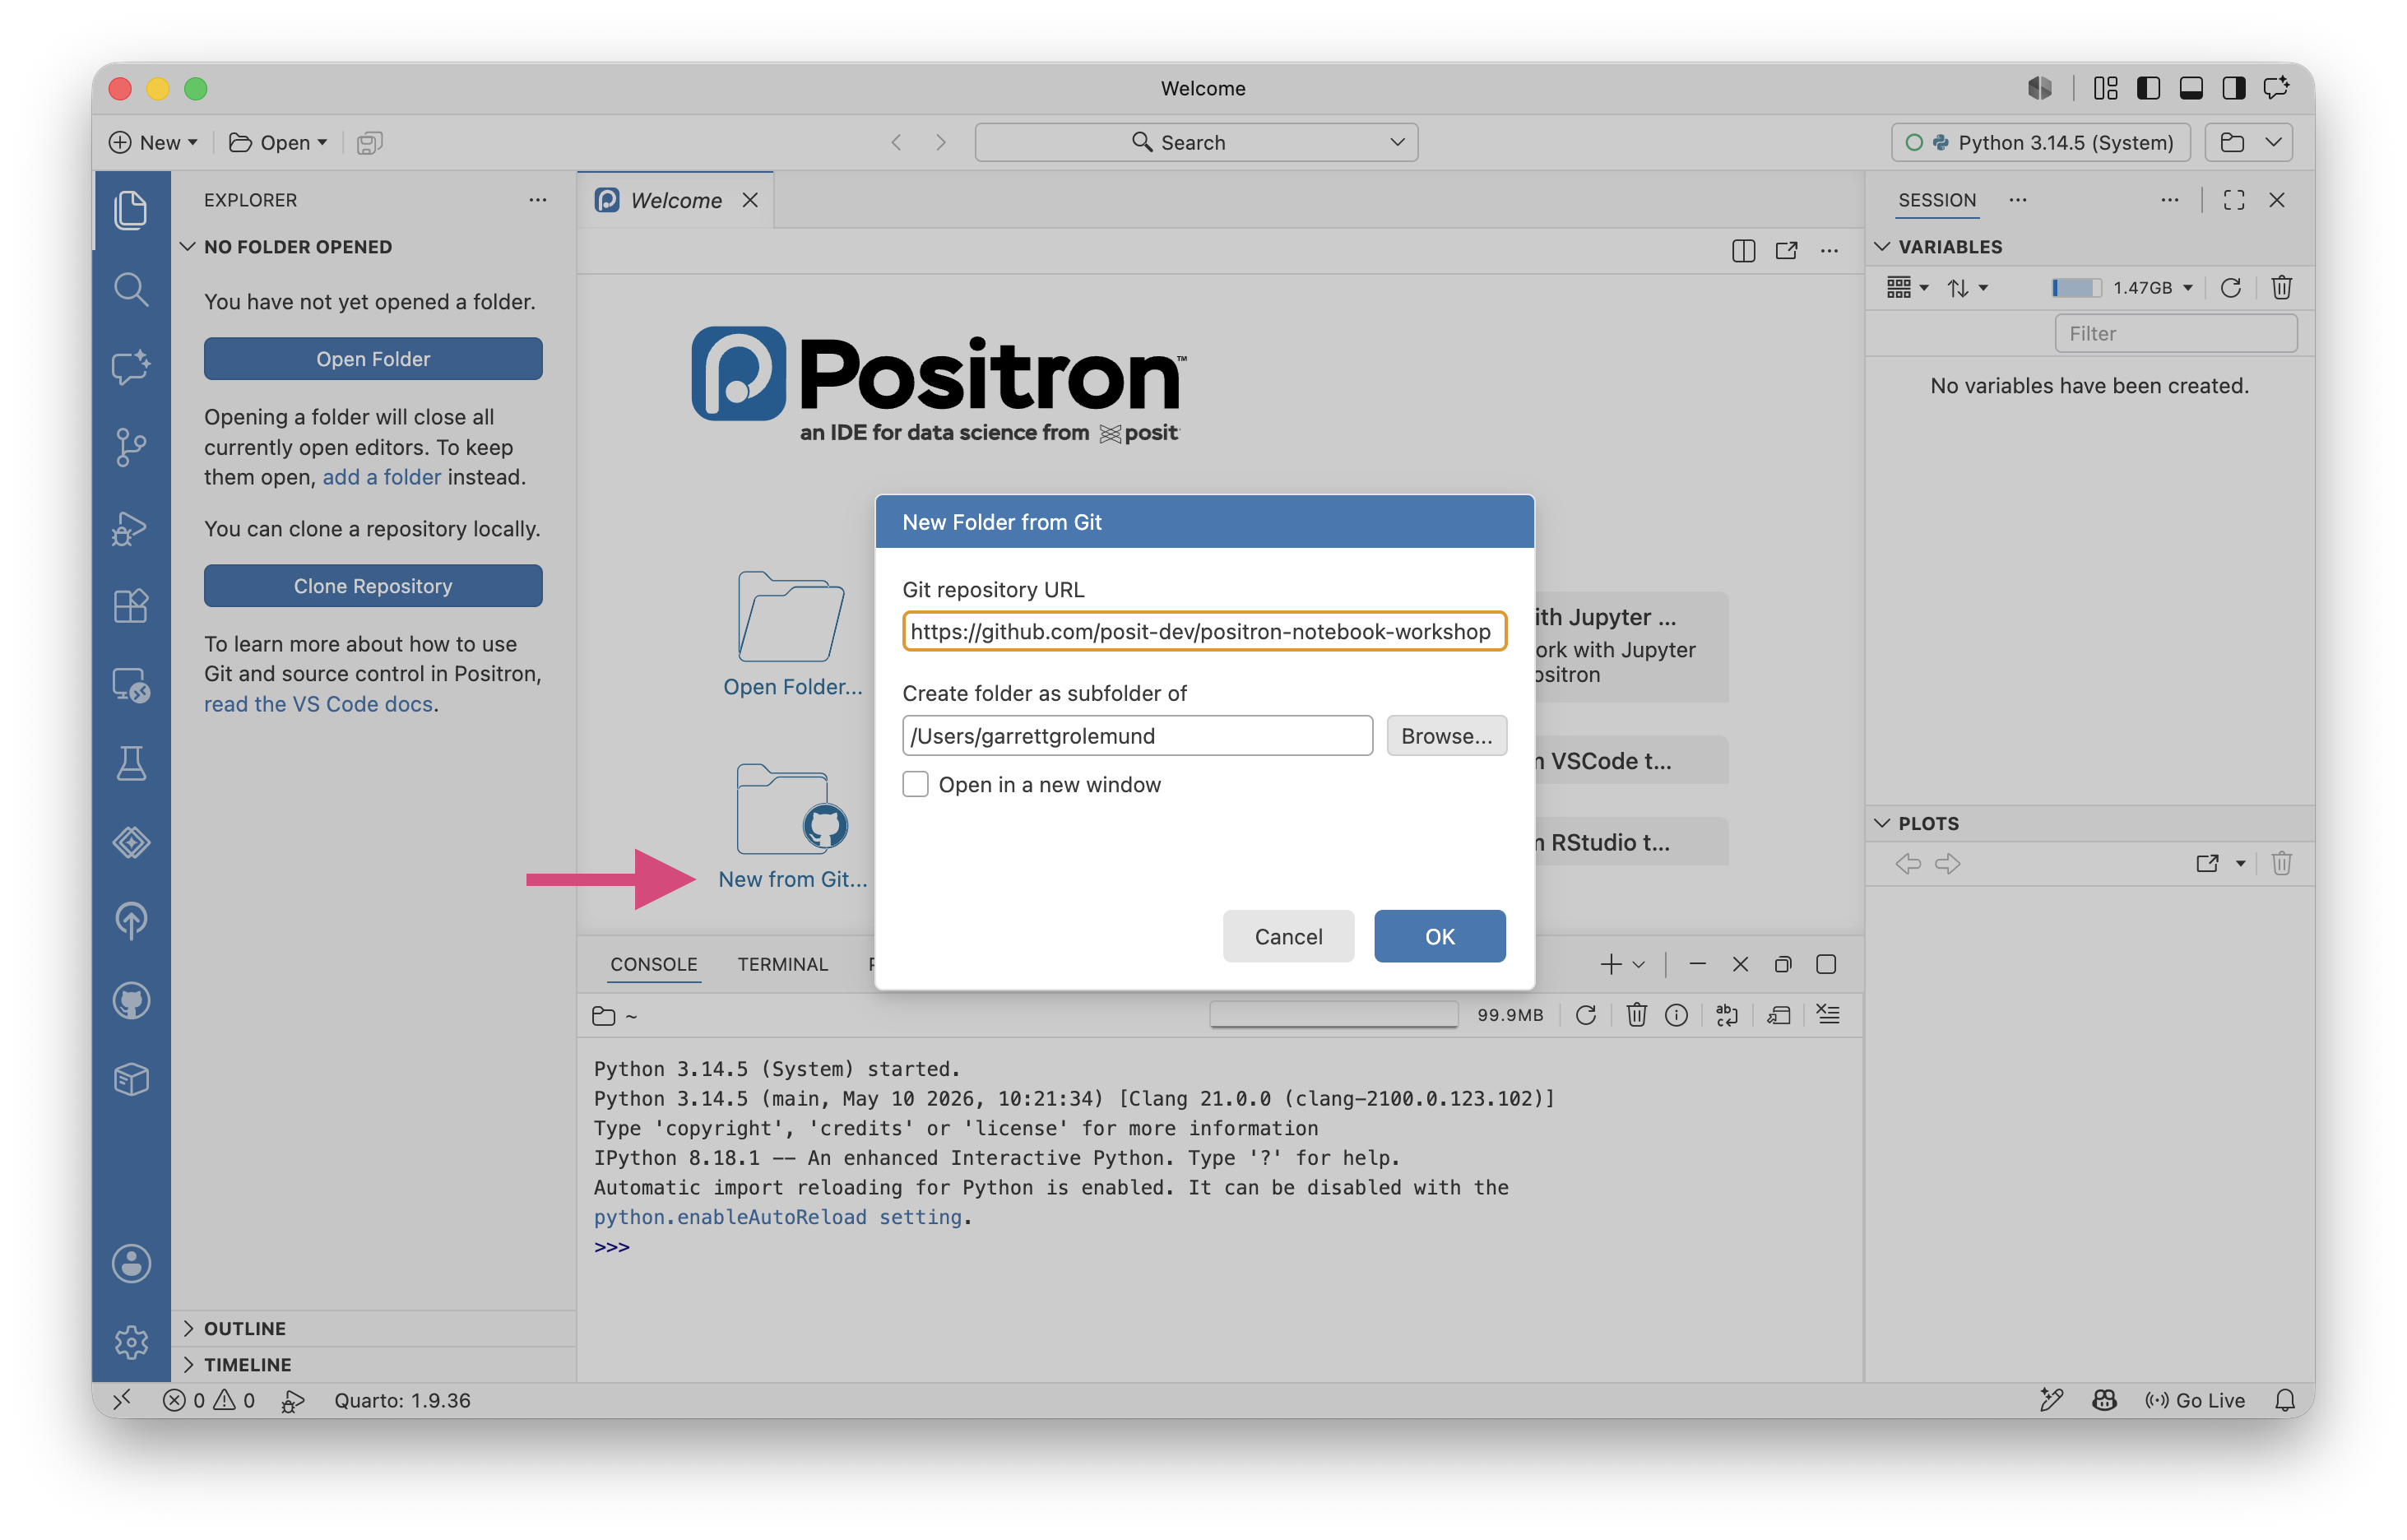
Task: Open the Testing flask icon
Action: (131, 763)
